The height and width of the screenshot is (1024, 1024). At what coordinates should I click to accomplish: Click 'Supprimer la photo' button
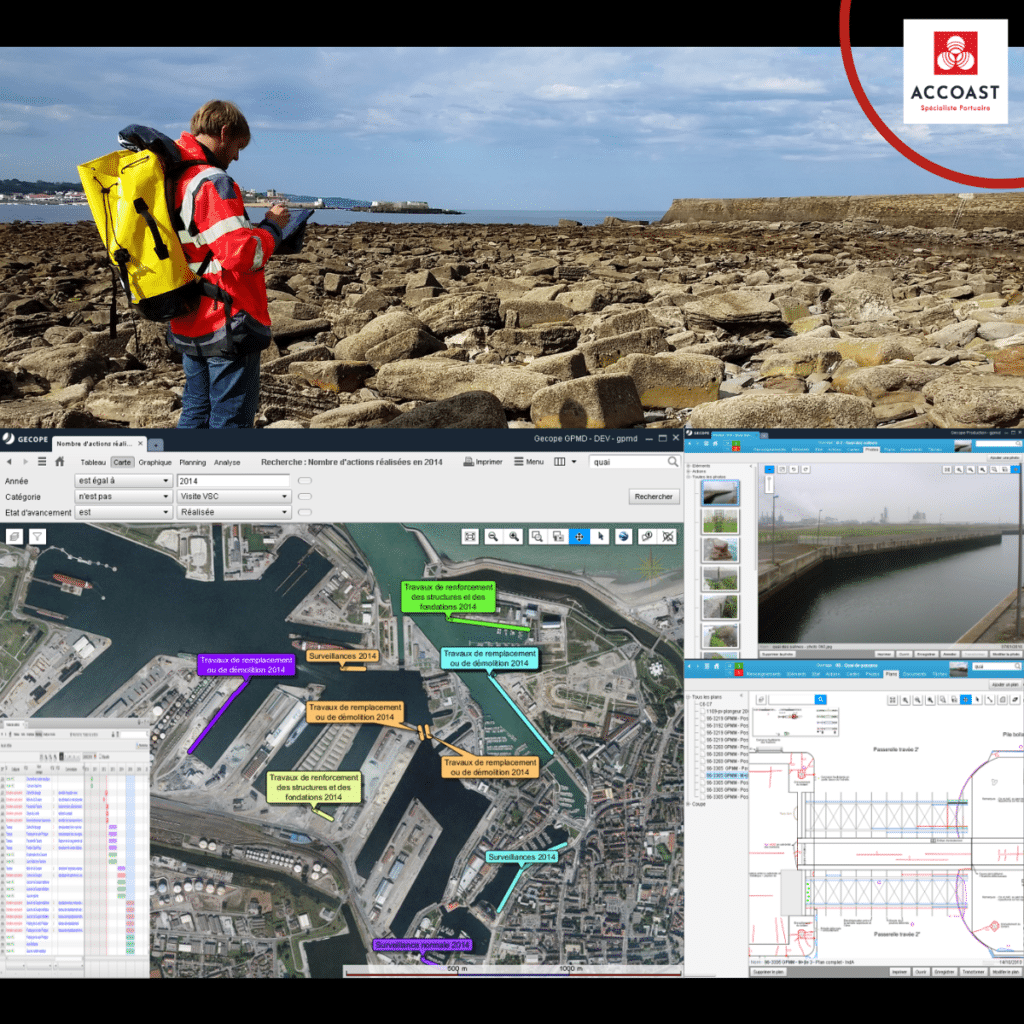pos(778,654)
